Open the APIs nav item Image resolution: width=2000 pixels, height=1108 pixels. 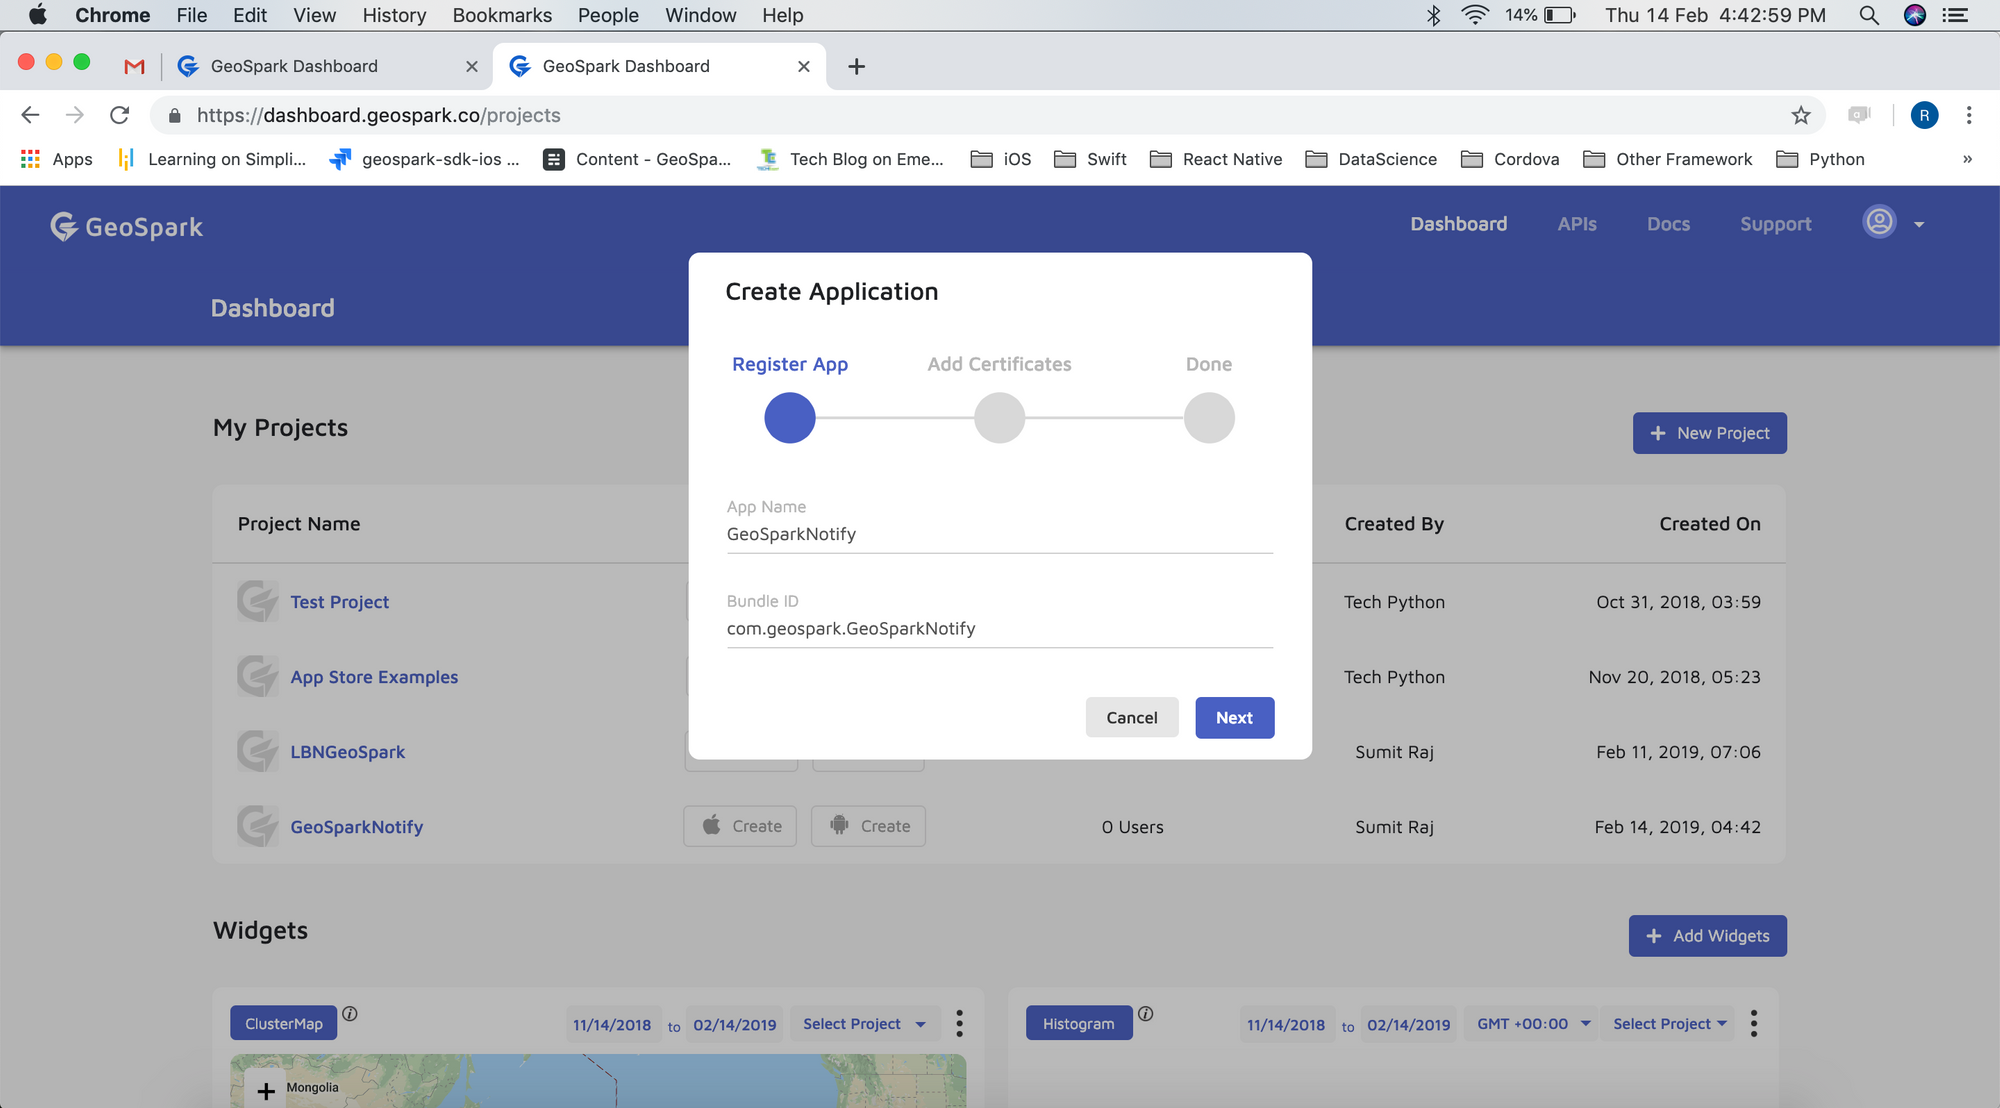pos(1576,224)
